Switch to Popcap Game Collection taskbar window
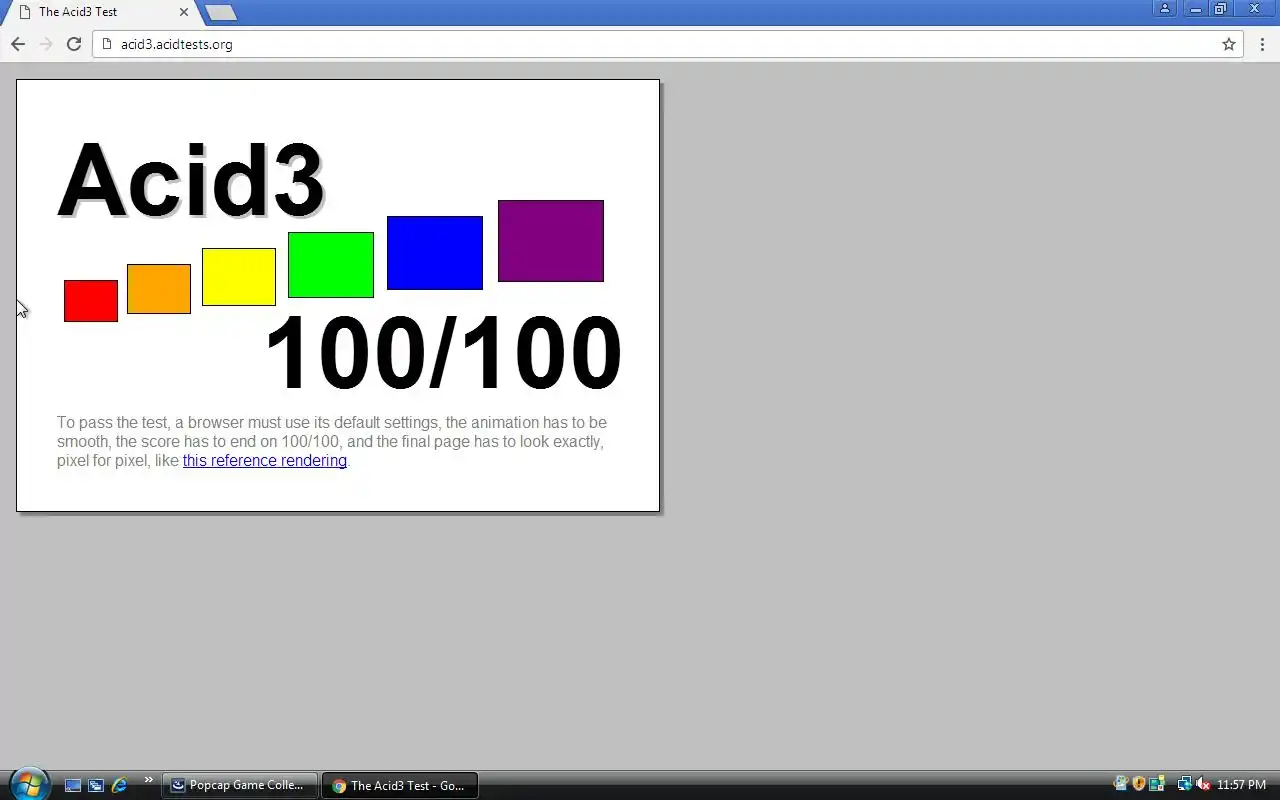 coord(240,786)
